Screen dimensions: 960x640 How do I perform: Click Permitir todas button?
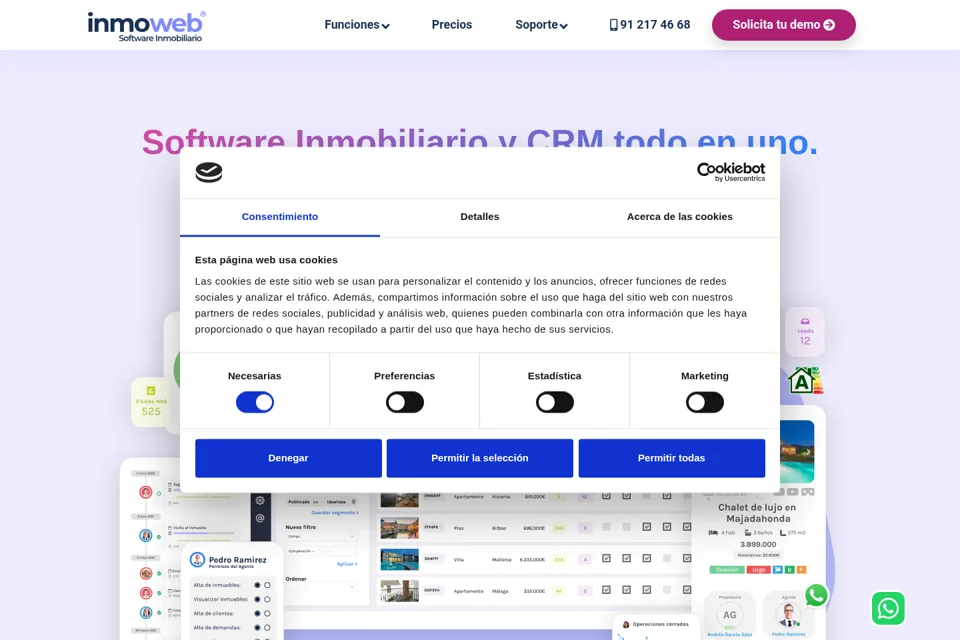pos(672,458)
